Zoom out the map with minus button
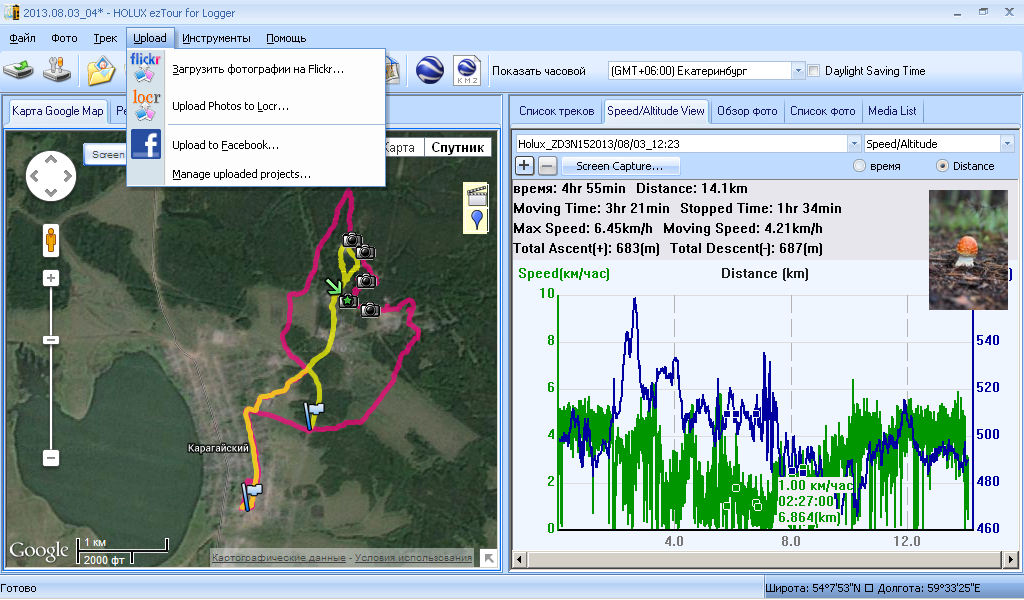1024x600 pixels. (51, 458)
